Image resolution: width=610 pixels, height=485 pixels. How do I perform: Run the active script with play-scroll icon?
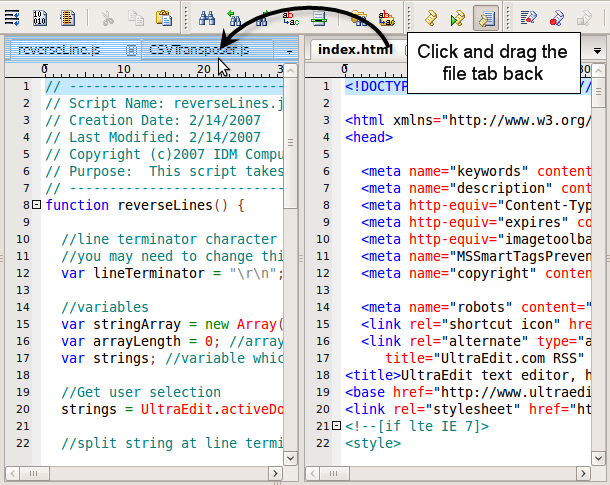[458, 18]
